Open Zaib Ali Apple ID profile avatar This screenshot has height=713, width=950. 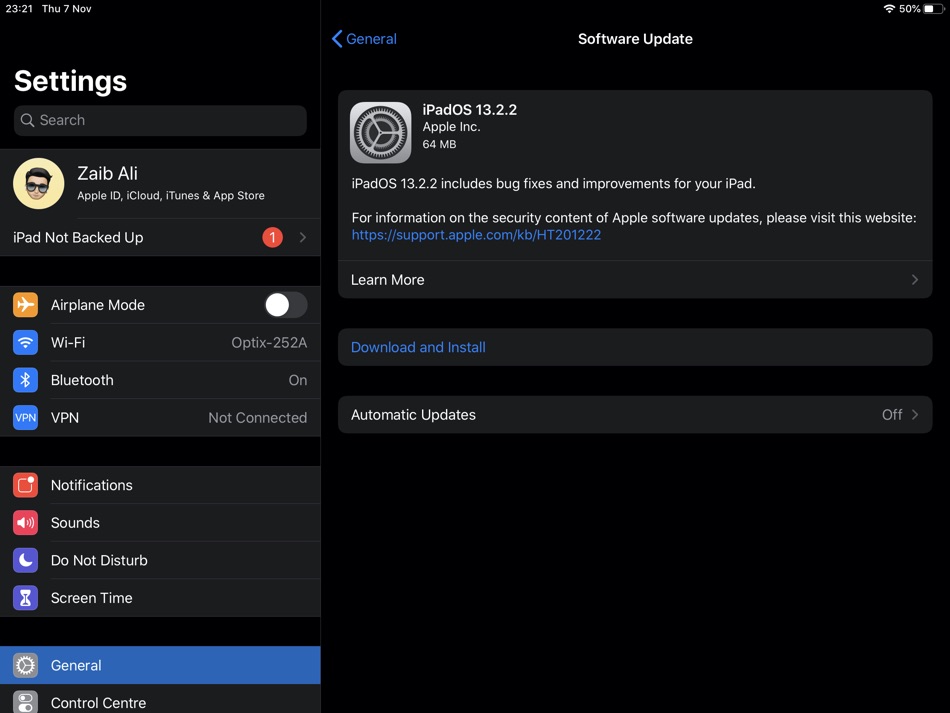pyautogui.click(x=39, y=184)
